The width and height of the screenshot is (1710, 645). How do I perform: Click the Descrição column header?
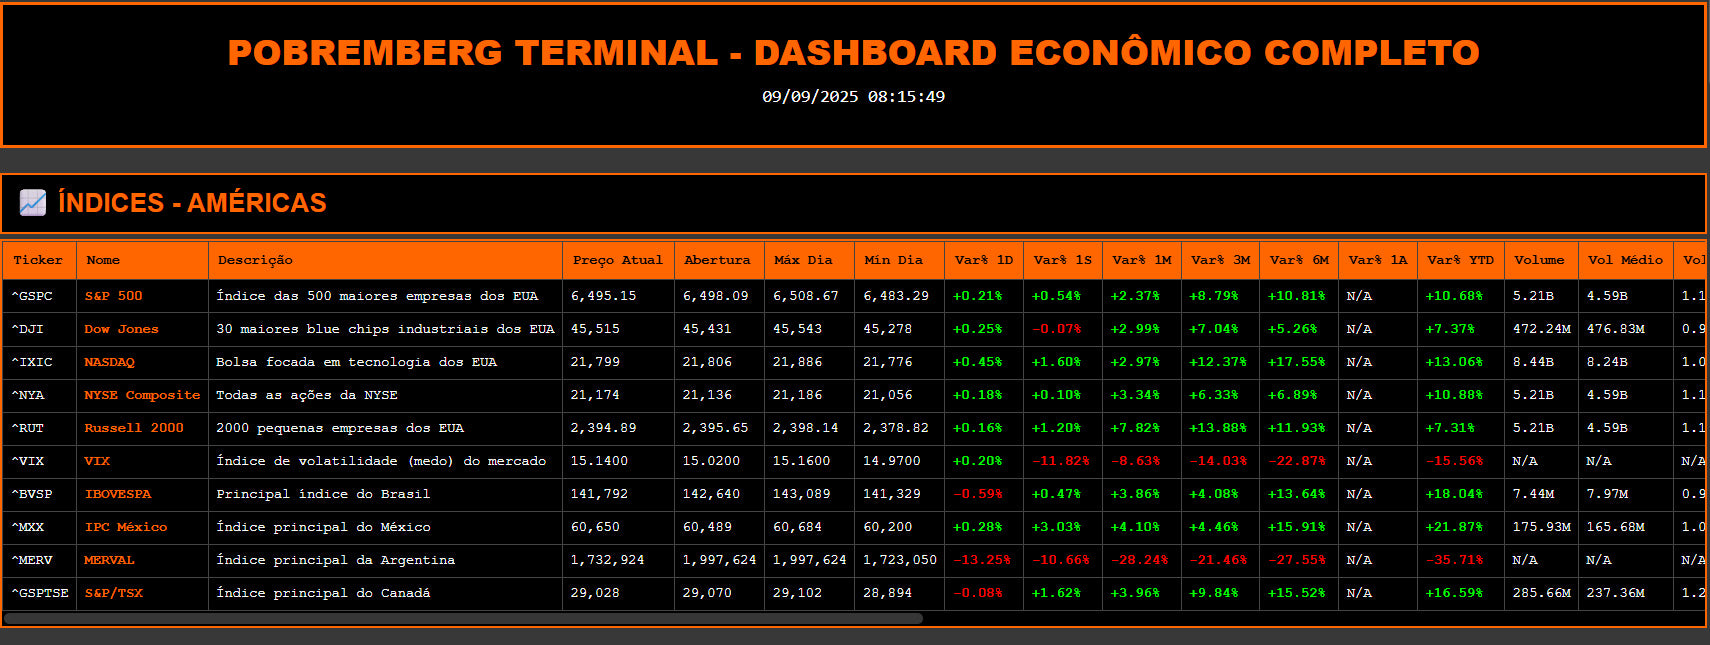(255, 260)
